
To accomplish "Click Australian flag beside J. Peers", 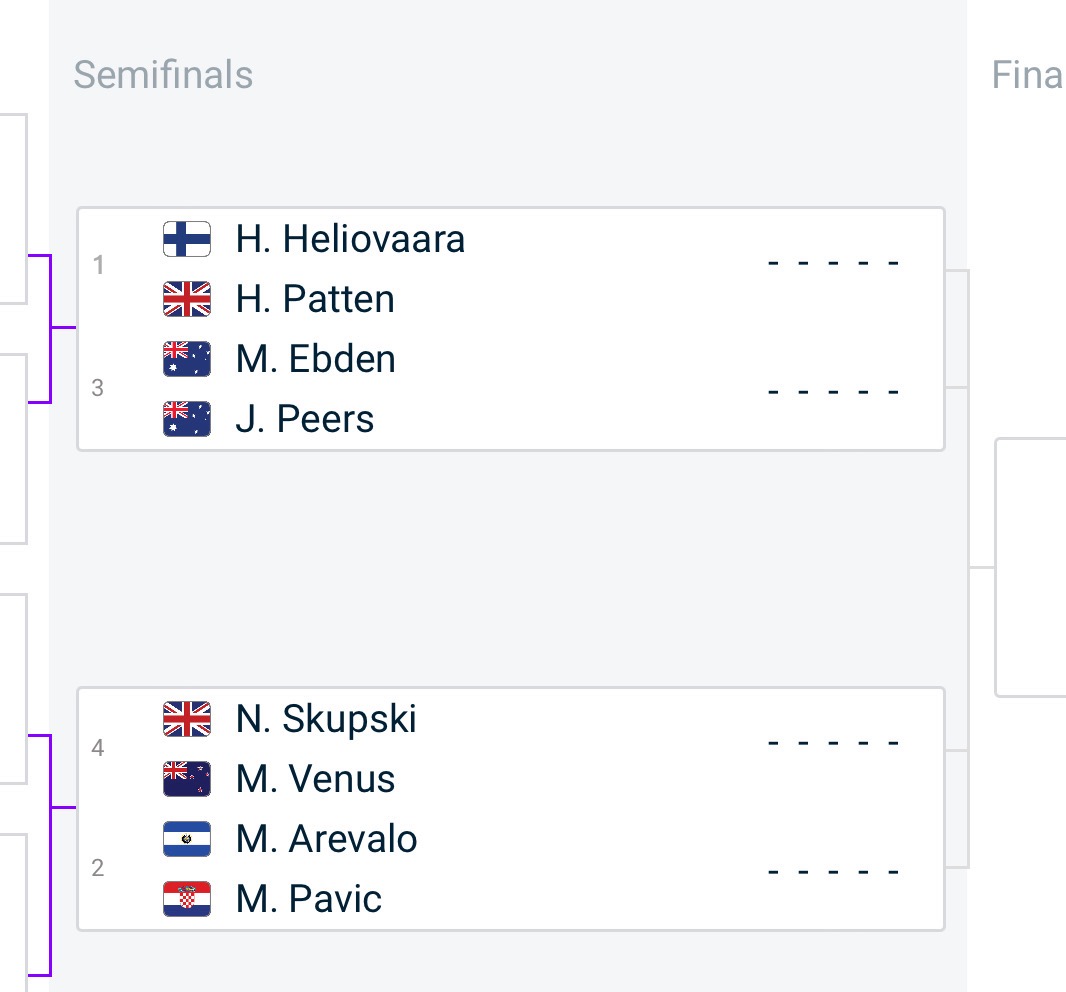I will [x=187, y=419].
